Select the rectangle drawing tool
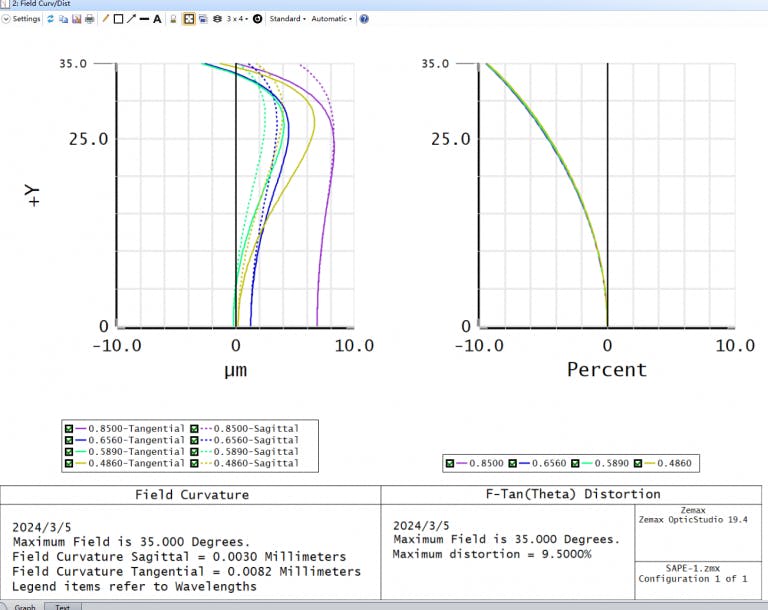Screen dimensions: 768x610 click(118, 19)
